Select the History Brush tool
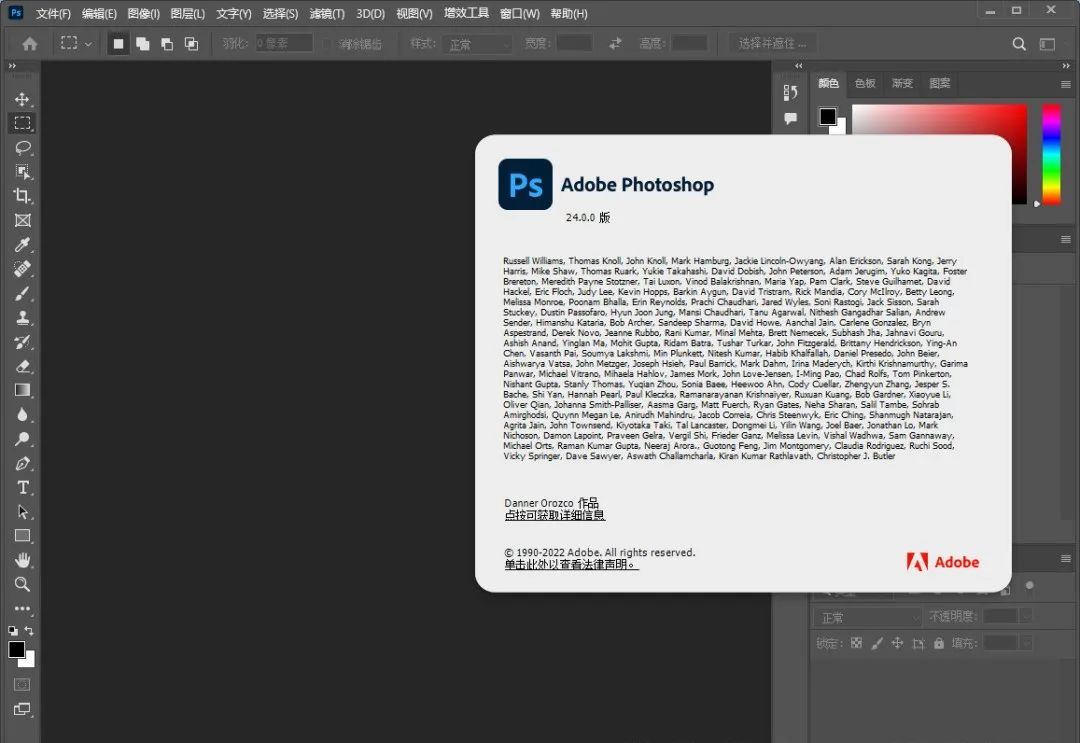 pyautogui.click(x=22, y=342)
